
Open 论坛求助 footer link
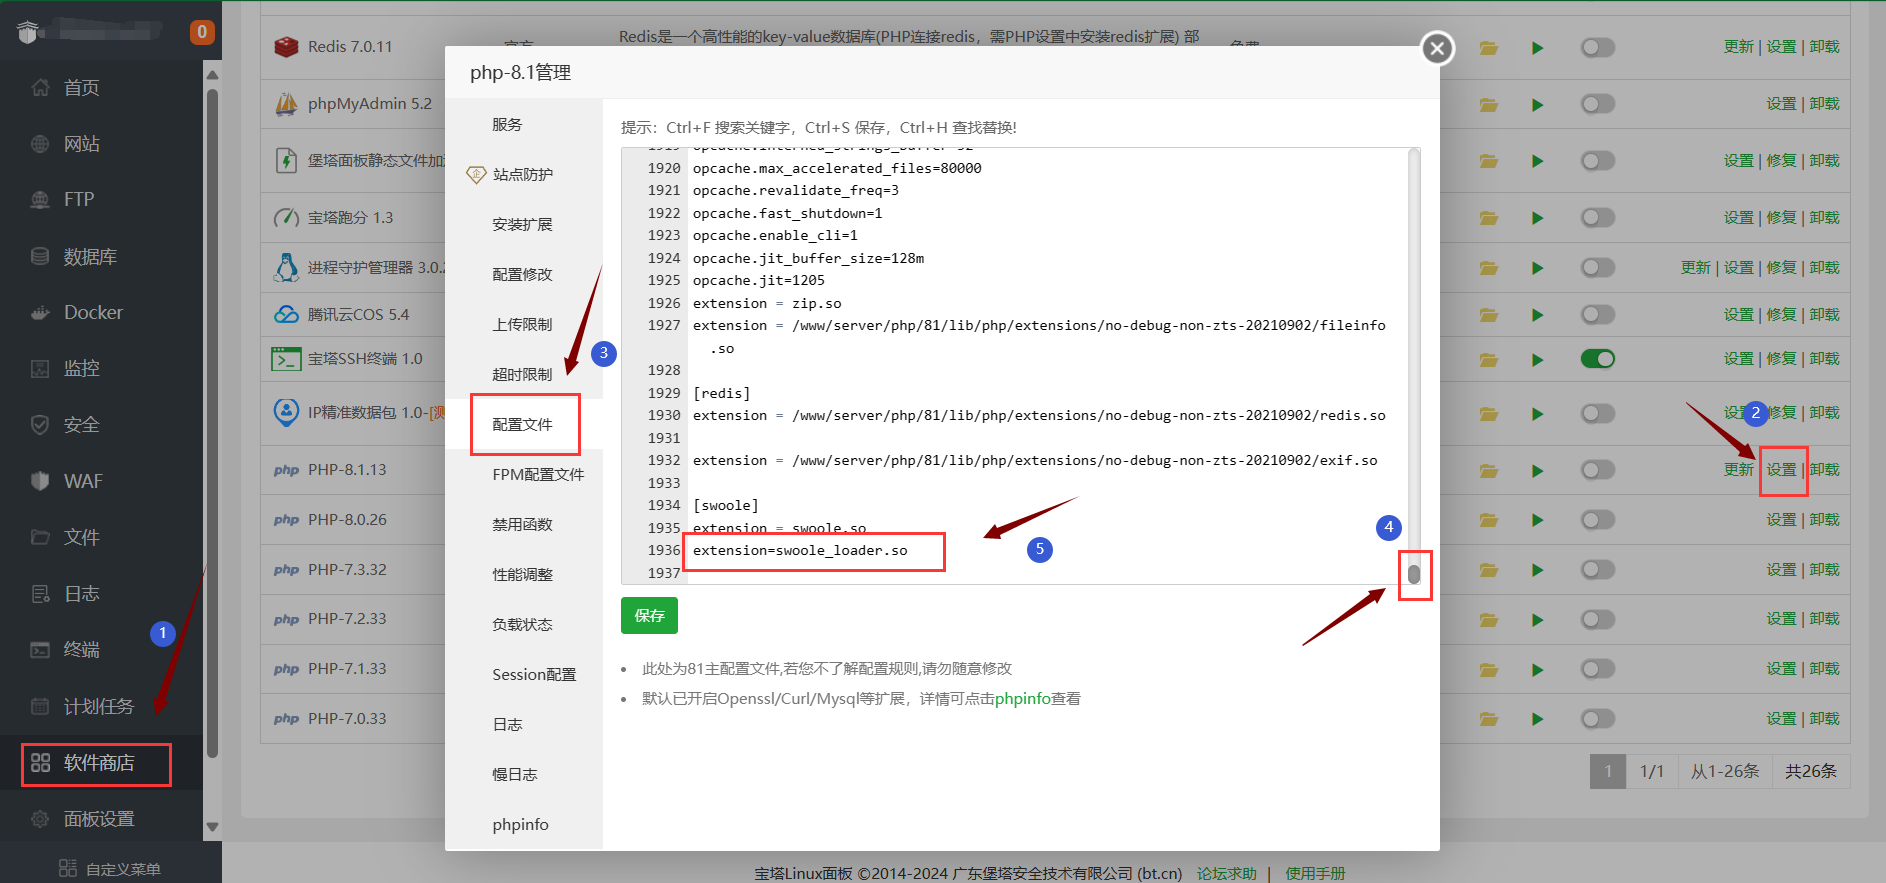tap(1226, 873)
